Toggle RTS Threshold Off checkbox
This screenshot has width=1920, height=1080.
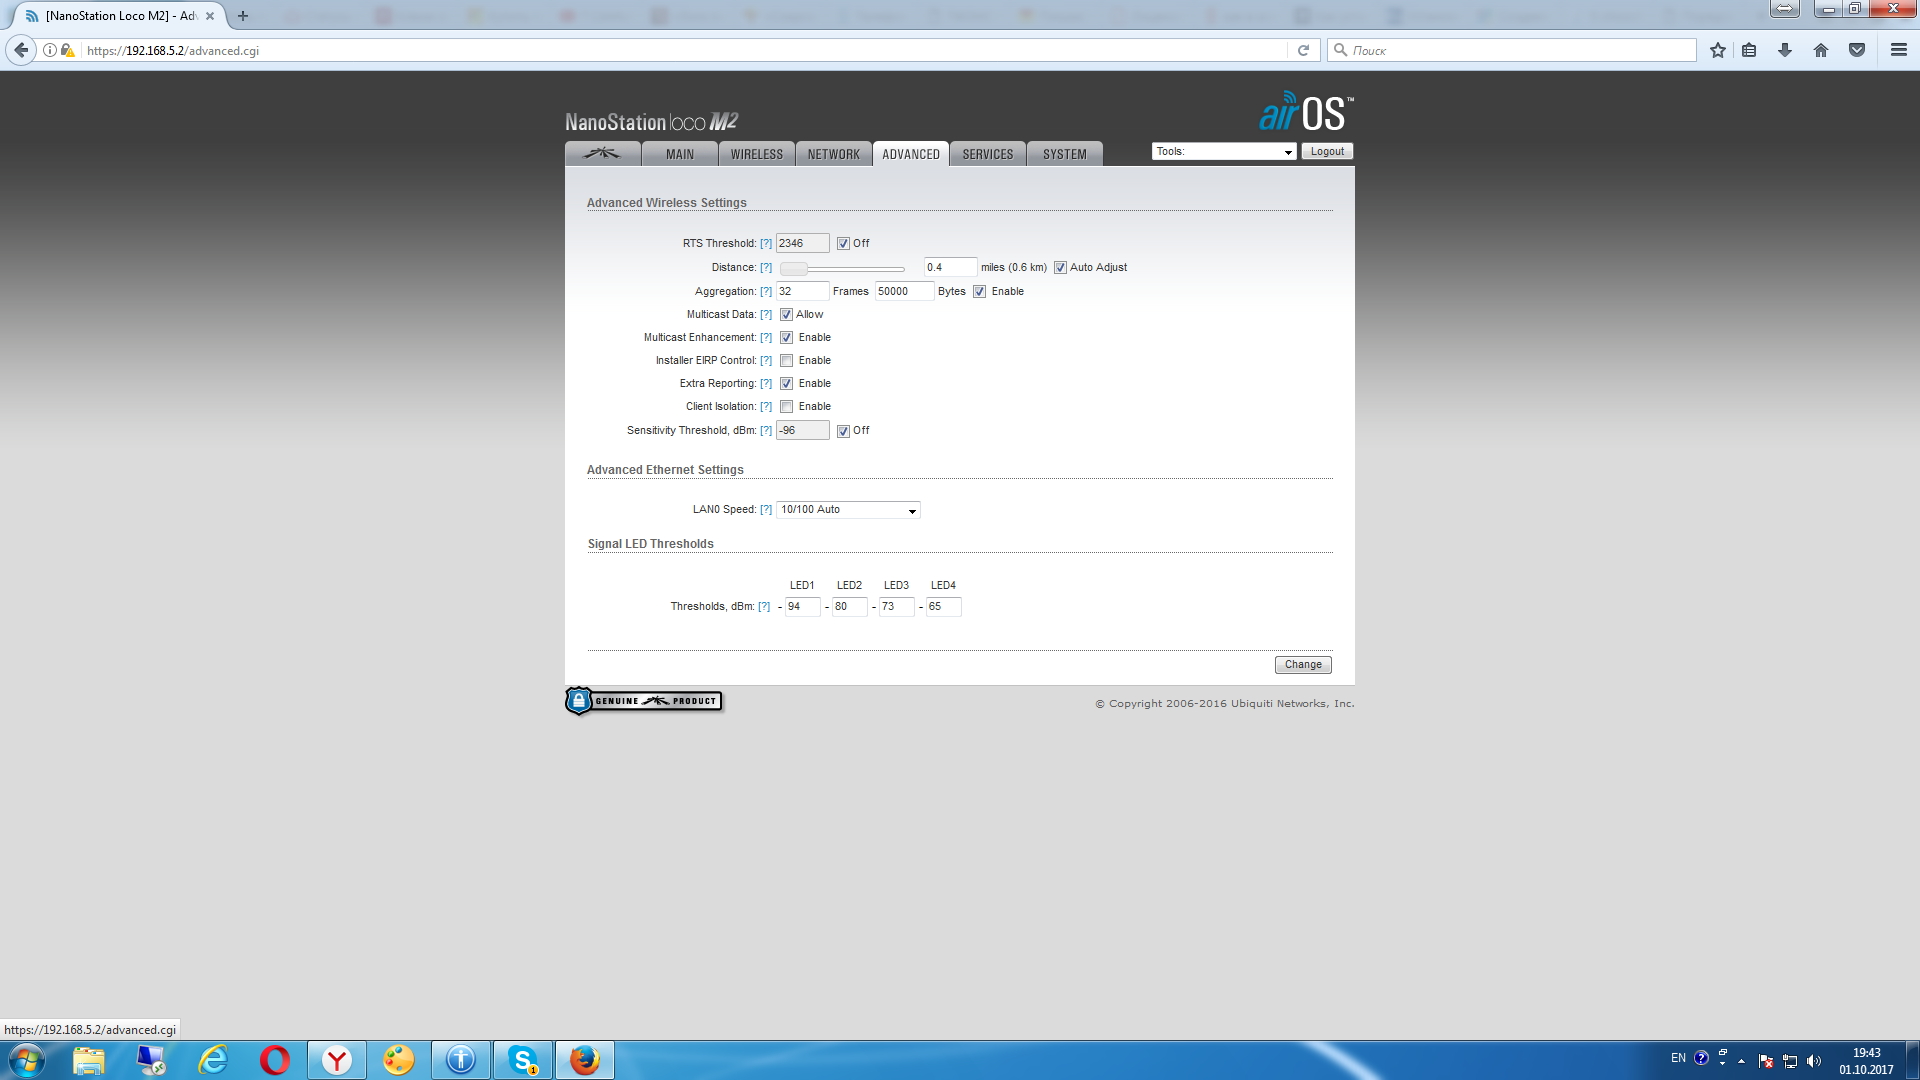coord(843,244)
